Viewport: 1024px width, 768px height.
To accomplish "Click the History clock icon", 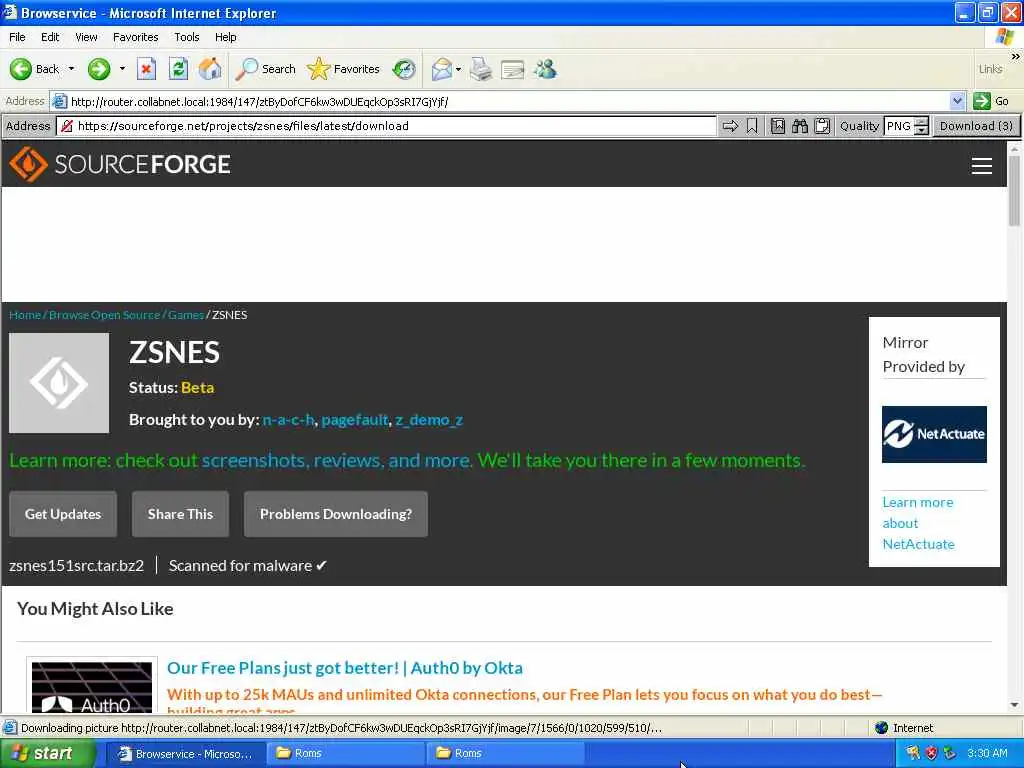I will pyautogui.click(x=404, y=69).
